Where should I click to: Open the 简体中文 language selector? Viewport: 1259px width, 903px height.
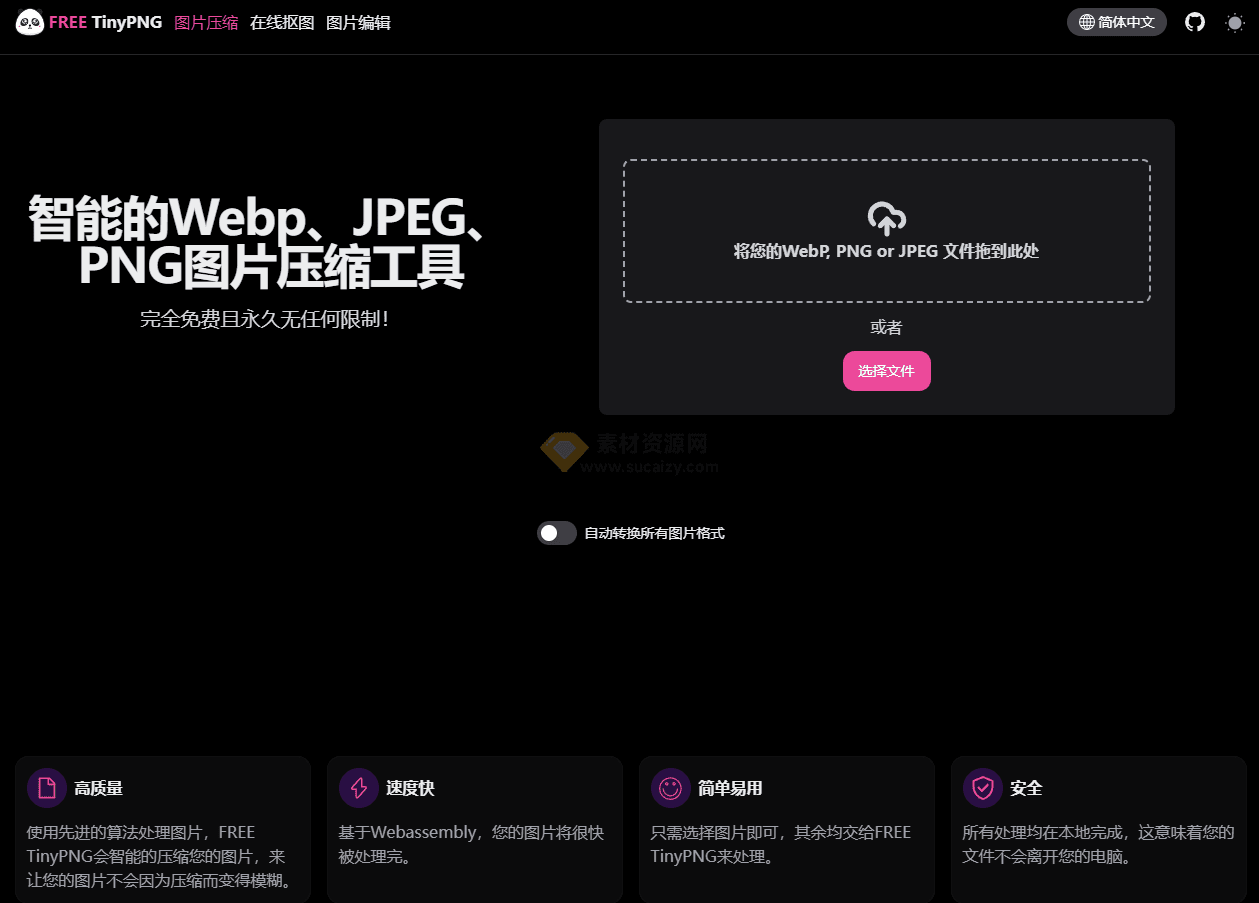(1117, 21)
